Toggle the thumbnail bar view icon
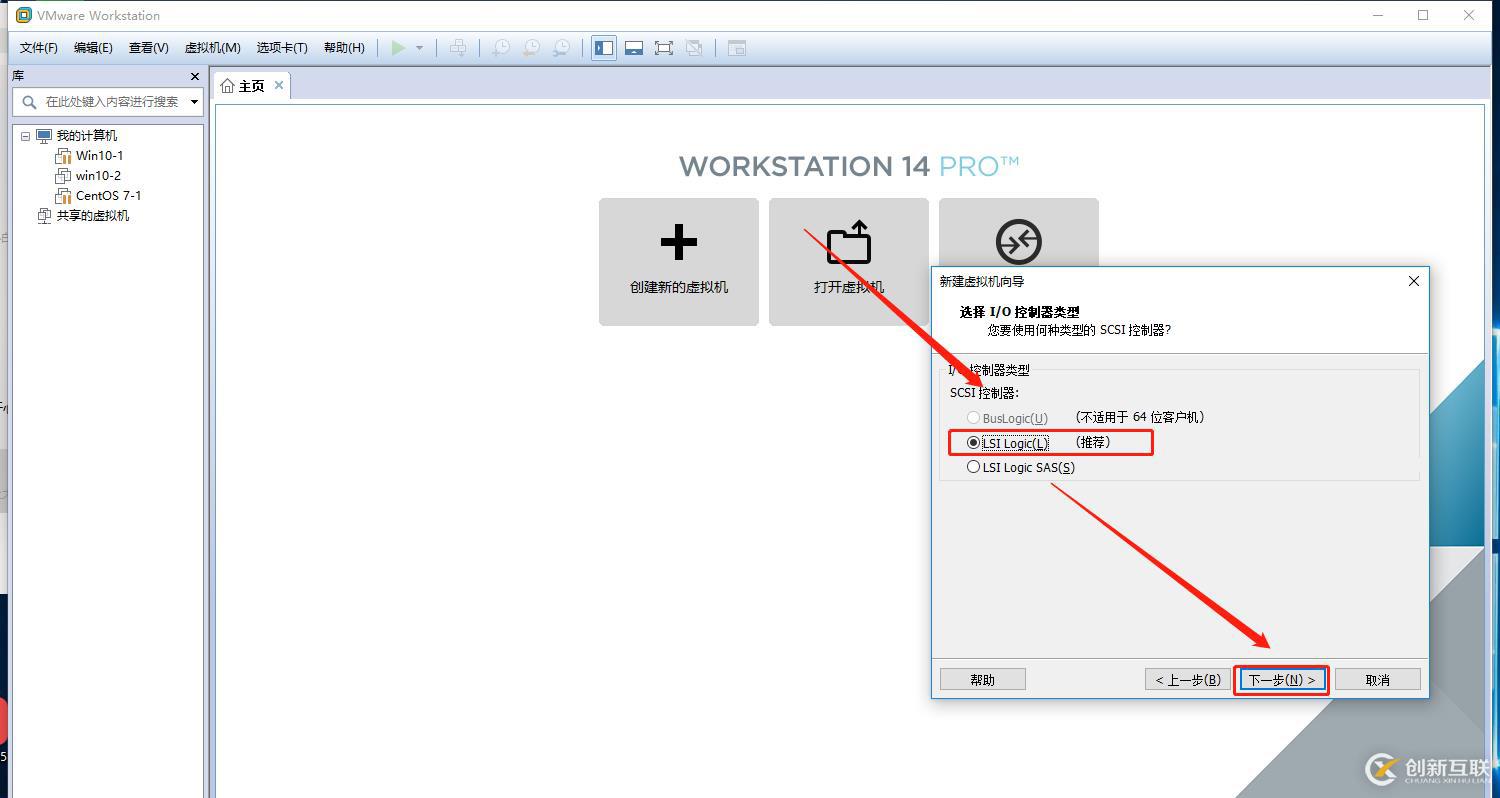The width and height of the screenshot is (1500, 798). click(x=634, y=48)
